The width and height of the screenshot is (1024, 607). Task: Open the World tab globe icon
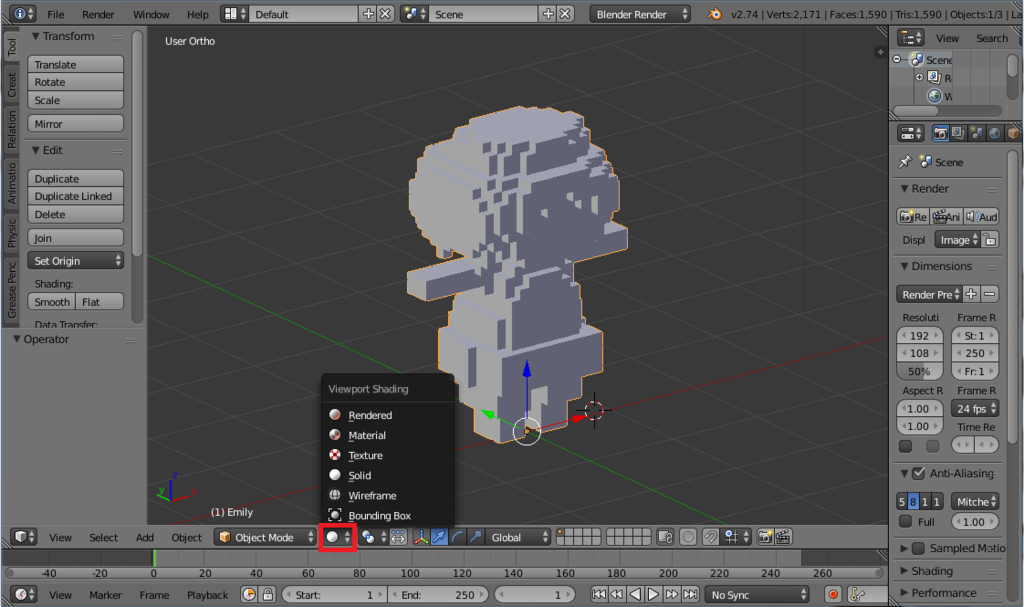(x=995, y=133)
